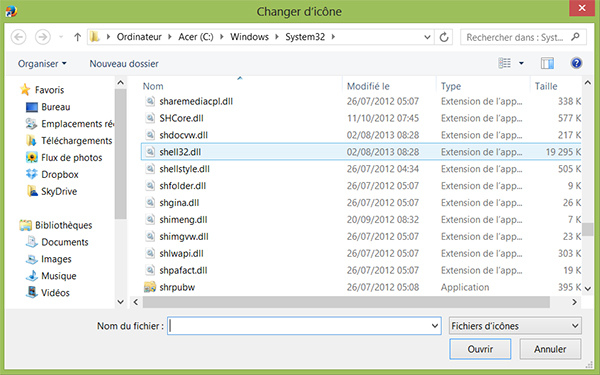
Task: Open recent locations dropdown arrow
Action: tap(61, 37)
